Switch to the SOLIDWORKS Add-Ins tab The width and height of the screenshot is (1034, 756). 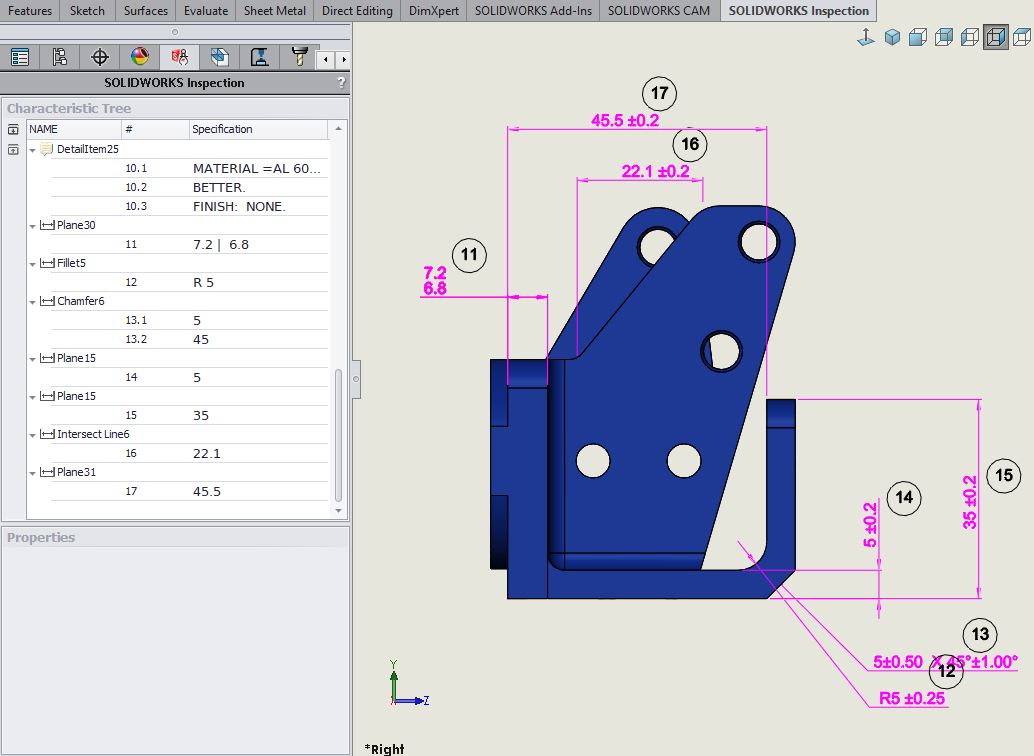[533, 11]
